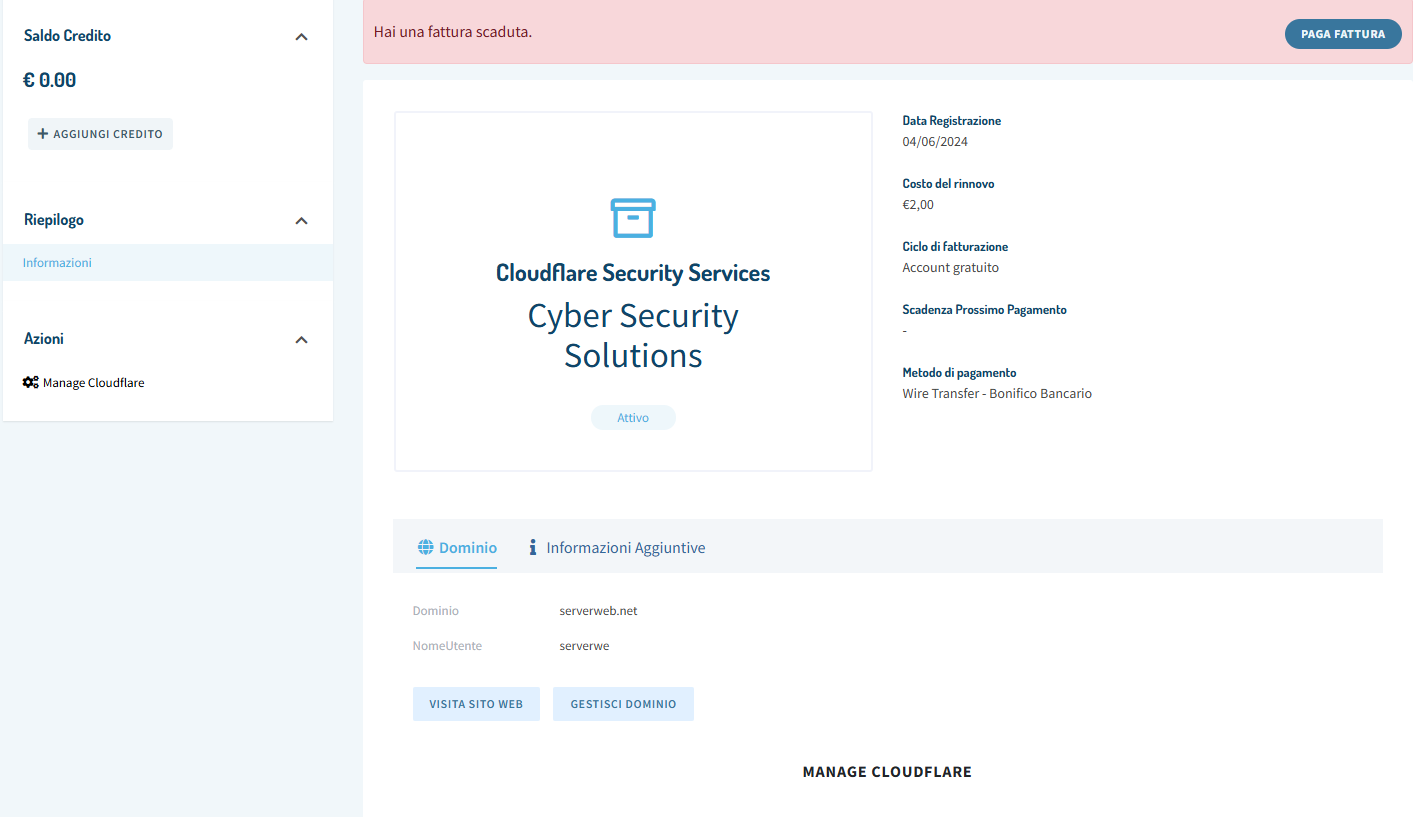The width and height of the screenshot is (1413, 817).
Task: Collapse the Riepilogo section chevron
Action: [301, 220]
